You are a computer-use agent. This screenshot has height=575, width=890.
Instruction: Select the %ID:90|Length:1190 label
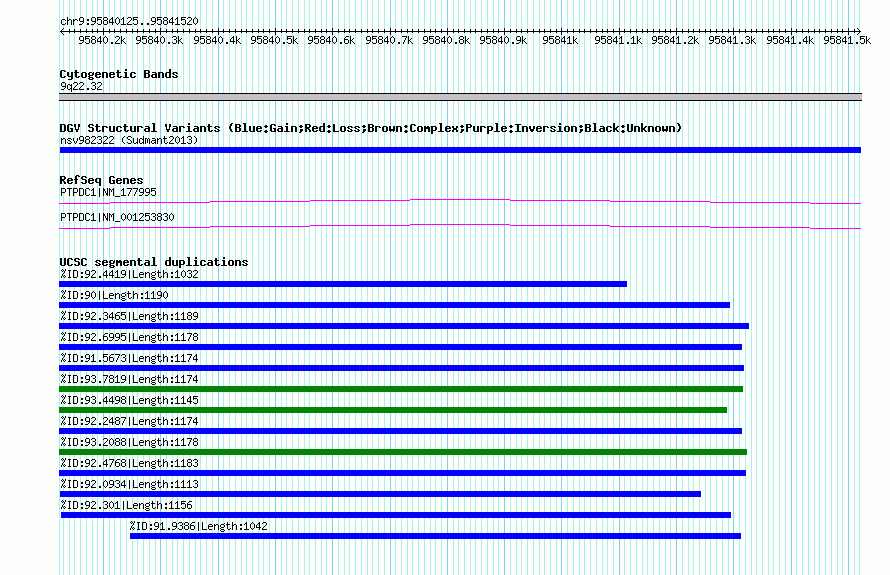pyautogui.click(x=114, y=295)
